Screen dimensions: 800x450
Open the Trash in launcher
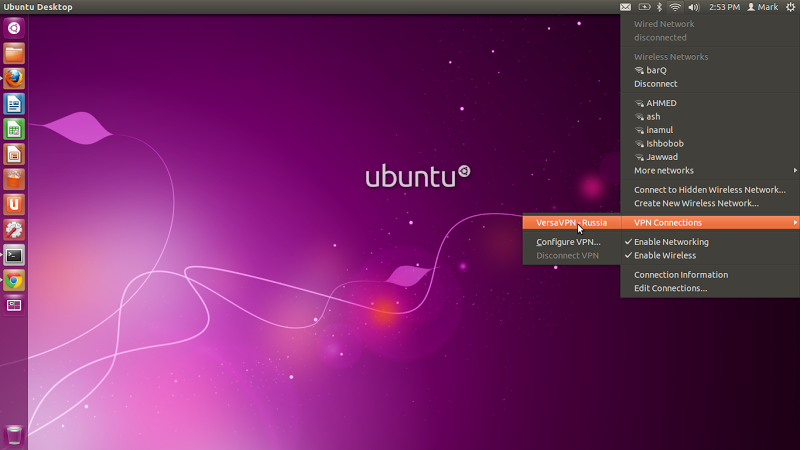[x=14, y=435]
